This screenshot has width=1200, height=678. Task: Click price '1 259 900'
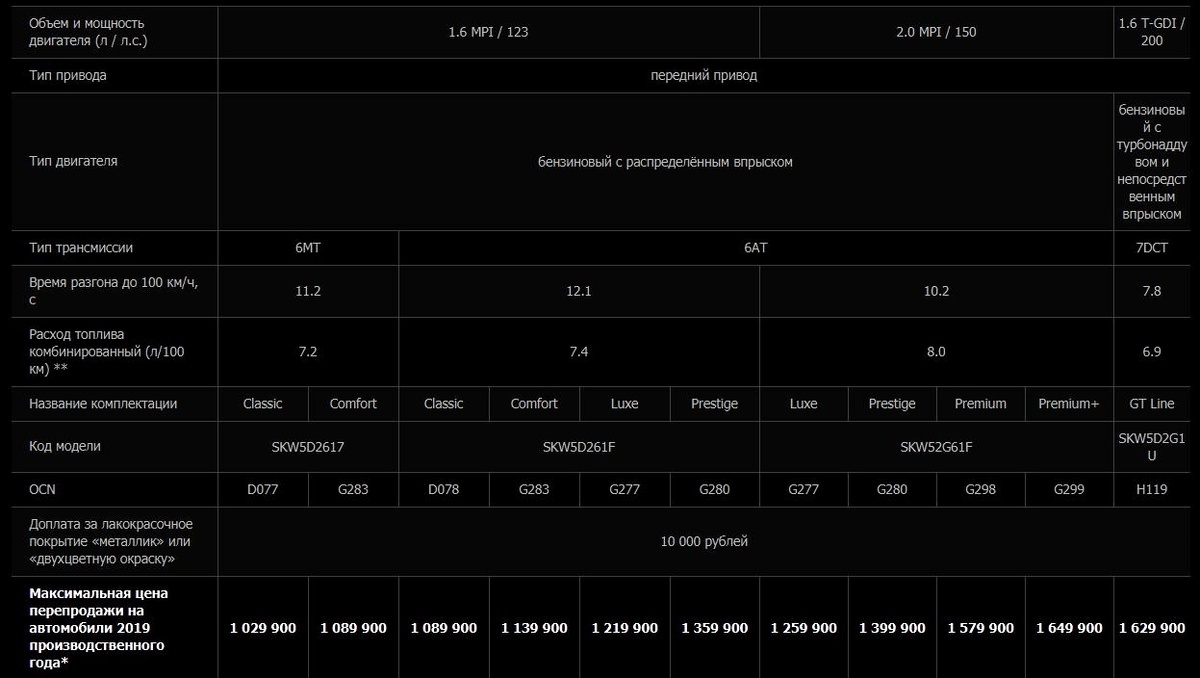tap(803, 628)
